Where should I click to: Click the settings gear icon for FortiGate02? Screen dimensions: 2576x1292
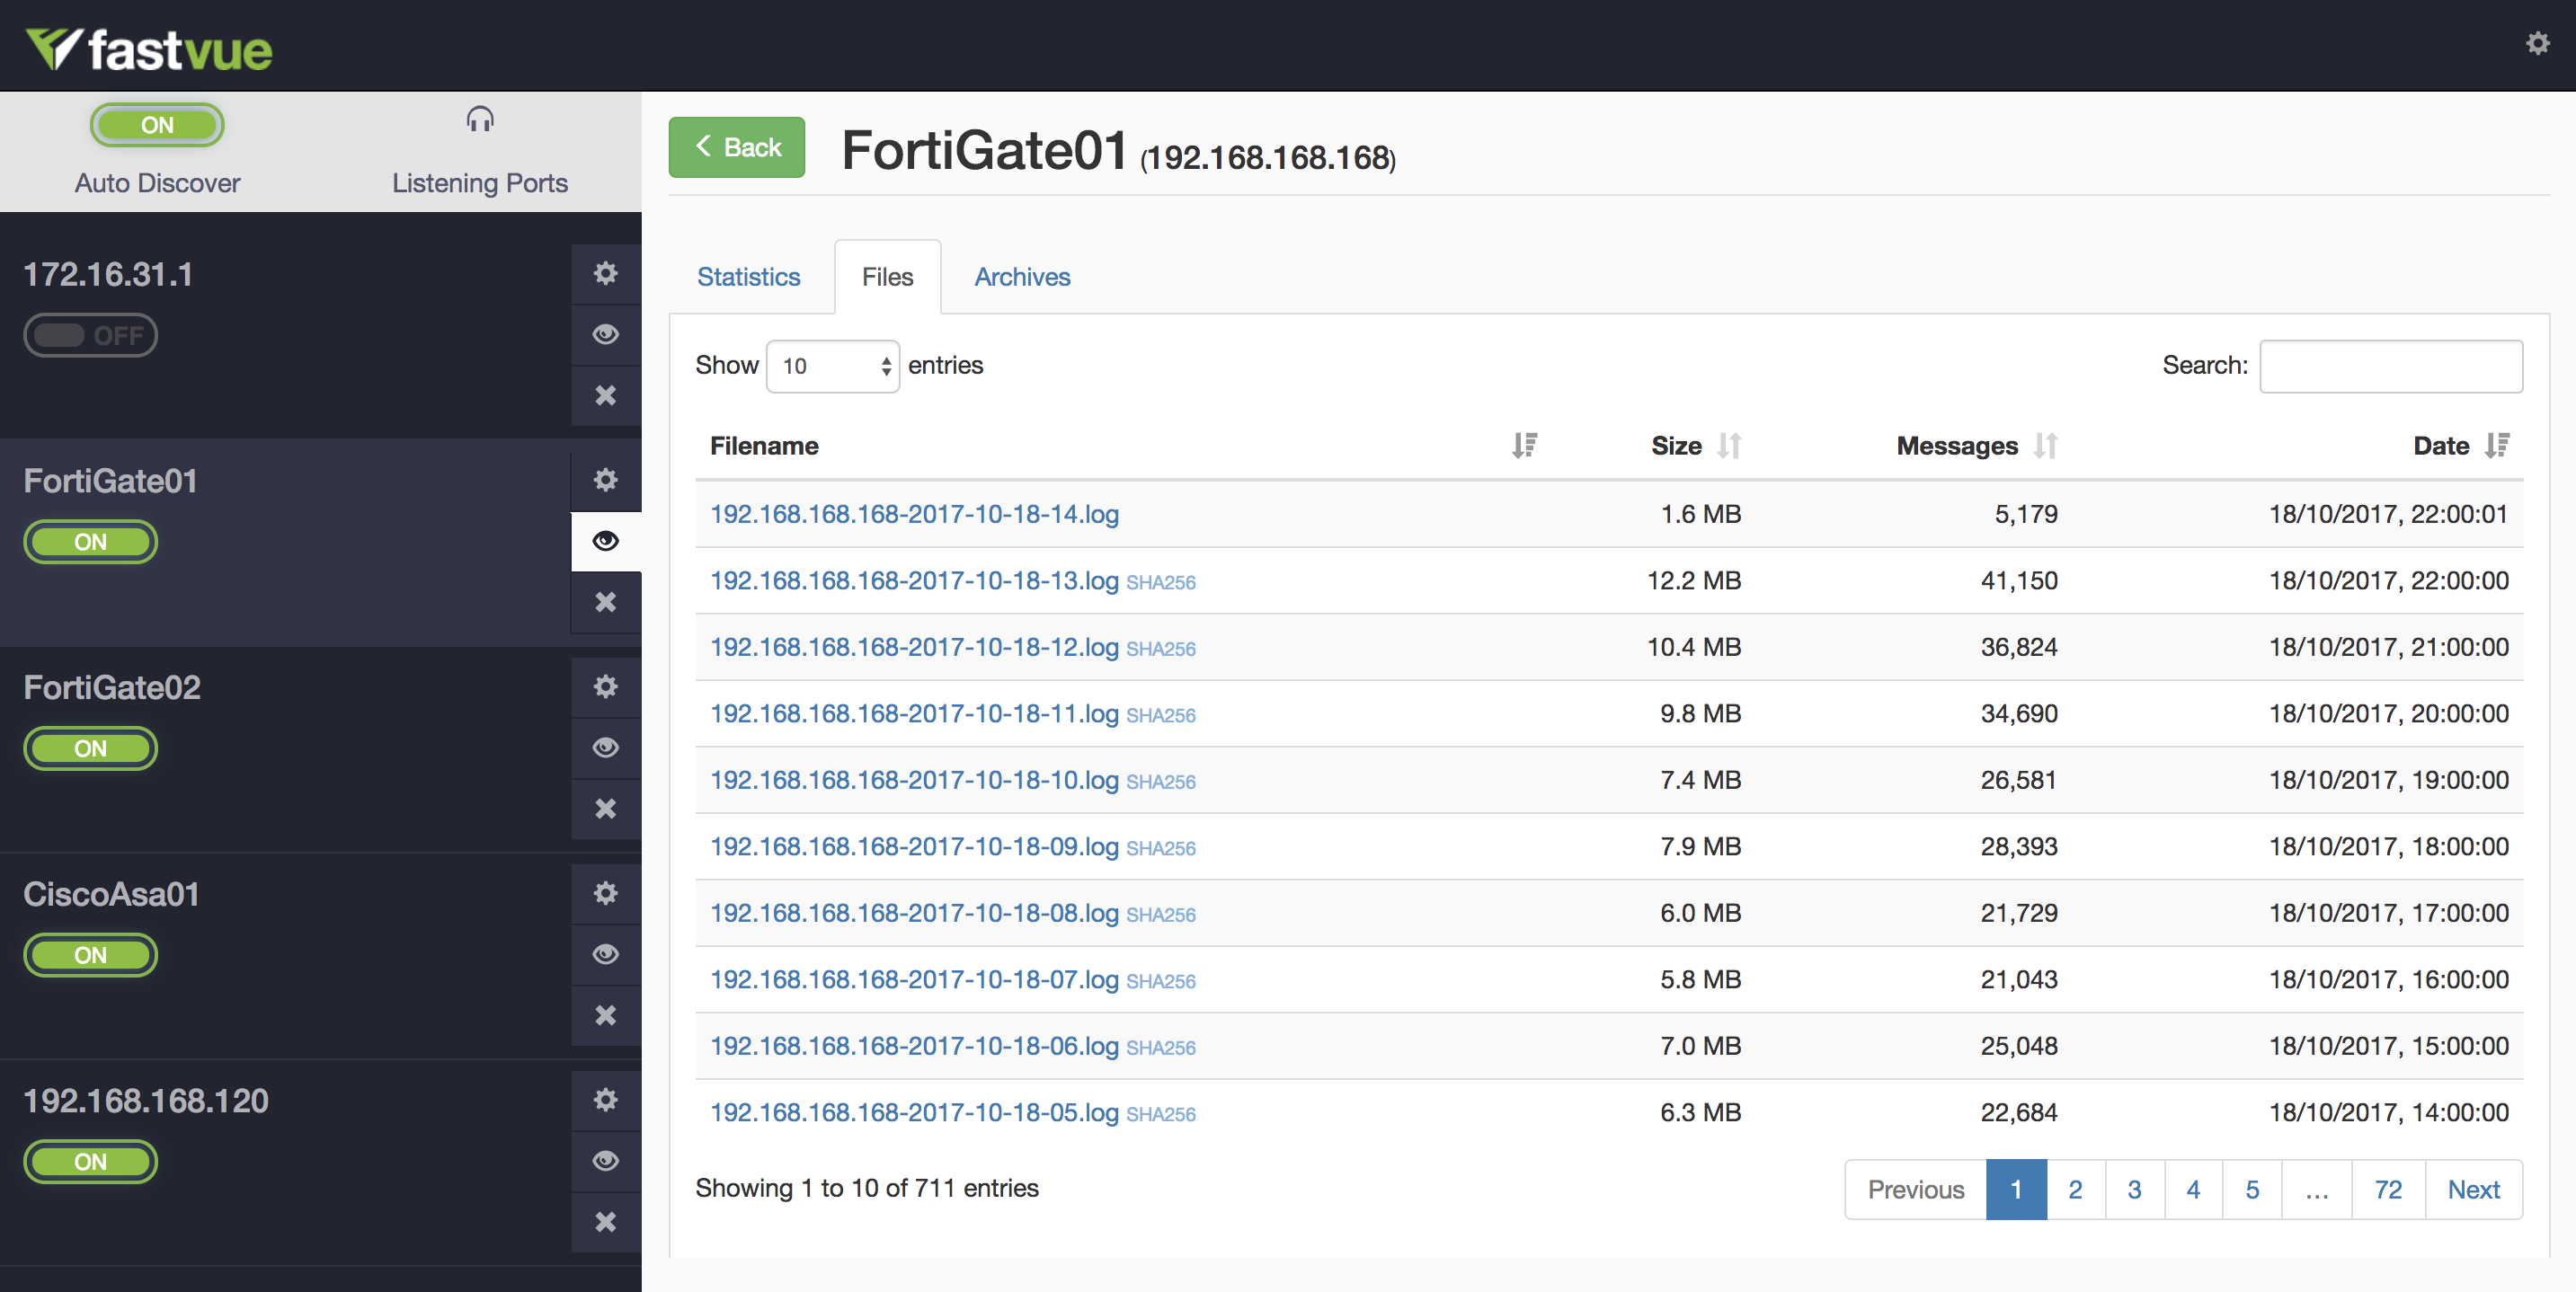click(603, 684)
